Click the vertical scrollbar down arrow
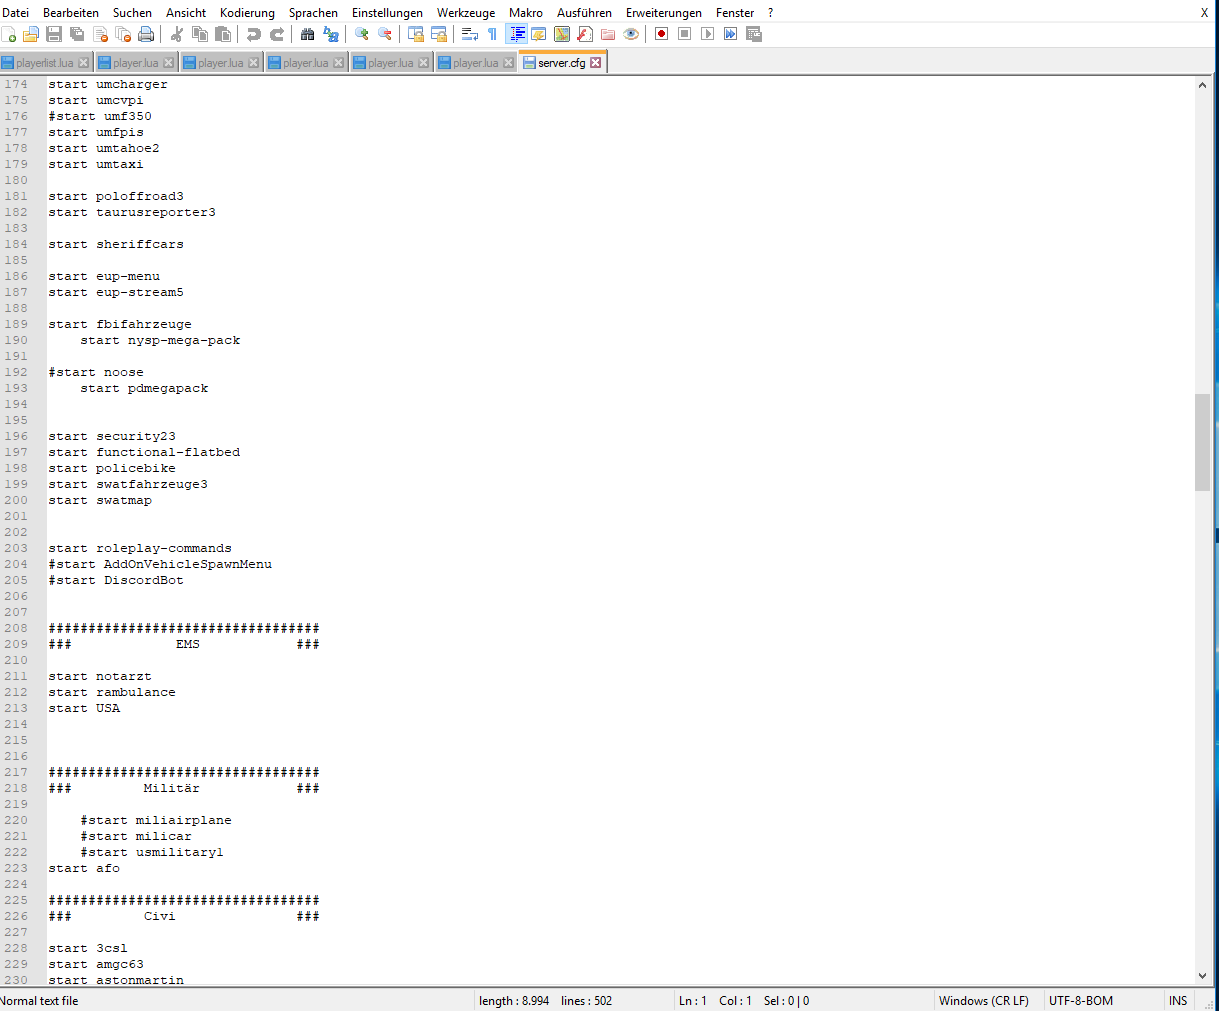 click(x=1202, y=976)
